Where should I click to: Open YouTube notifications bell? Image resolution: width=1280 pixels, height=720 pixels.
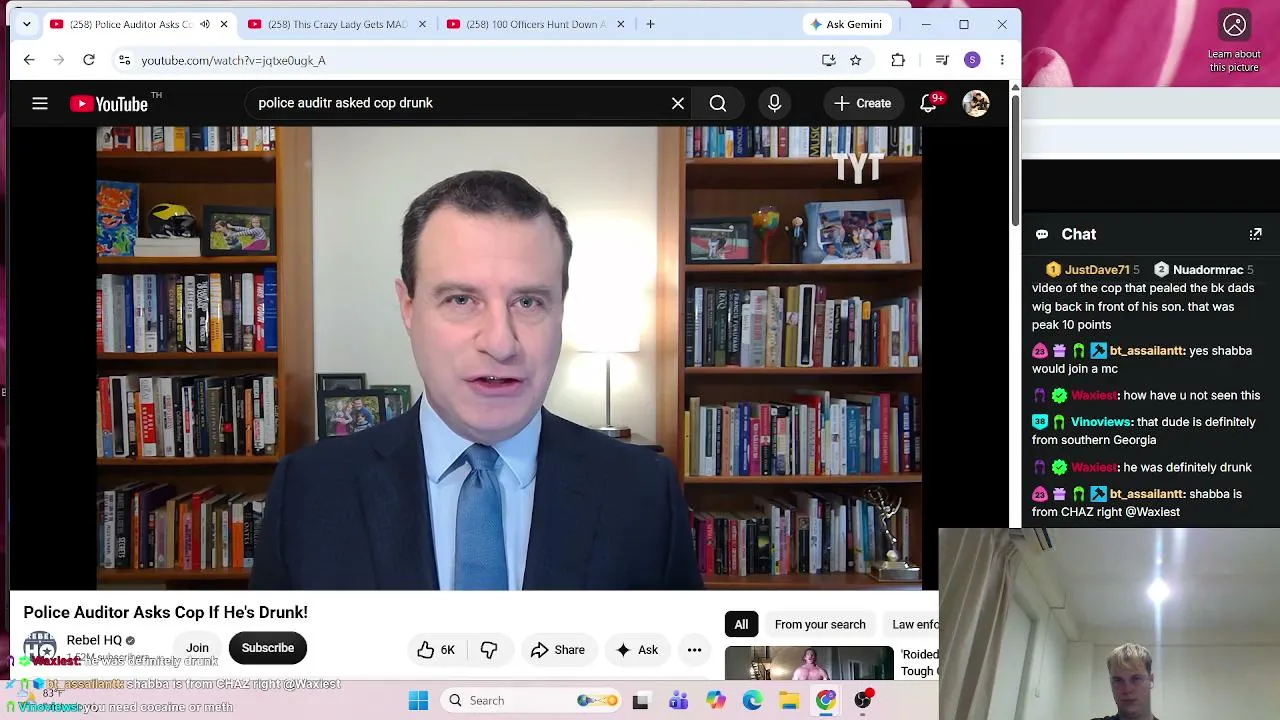[x=928, y=103]
